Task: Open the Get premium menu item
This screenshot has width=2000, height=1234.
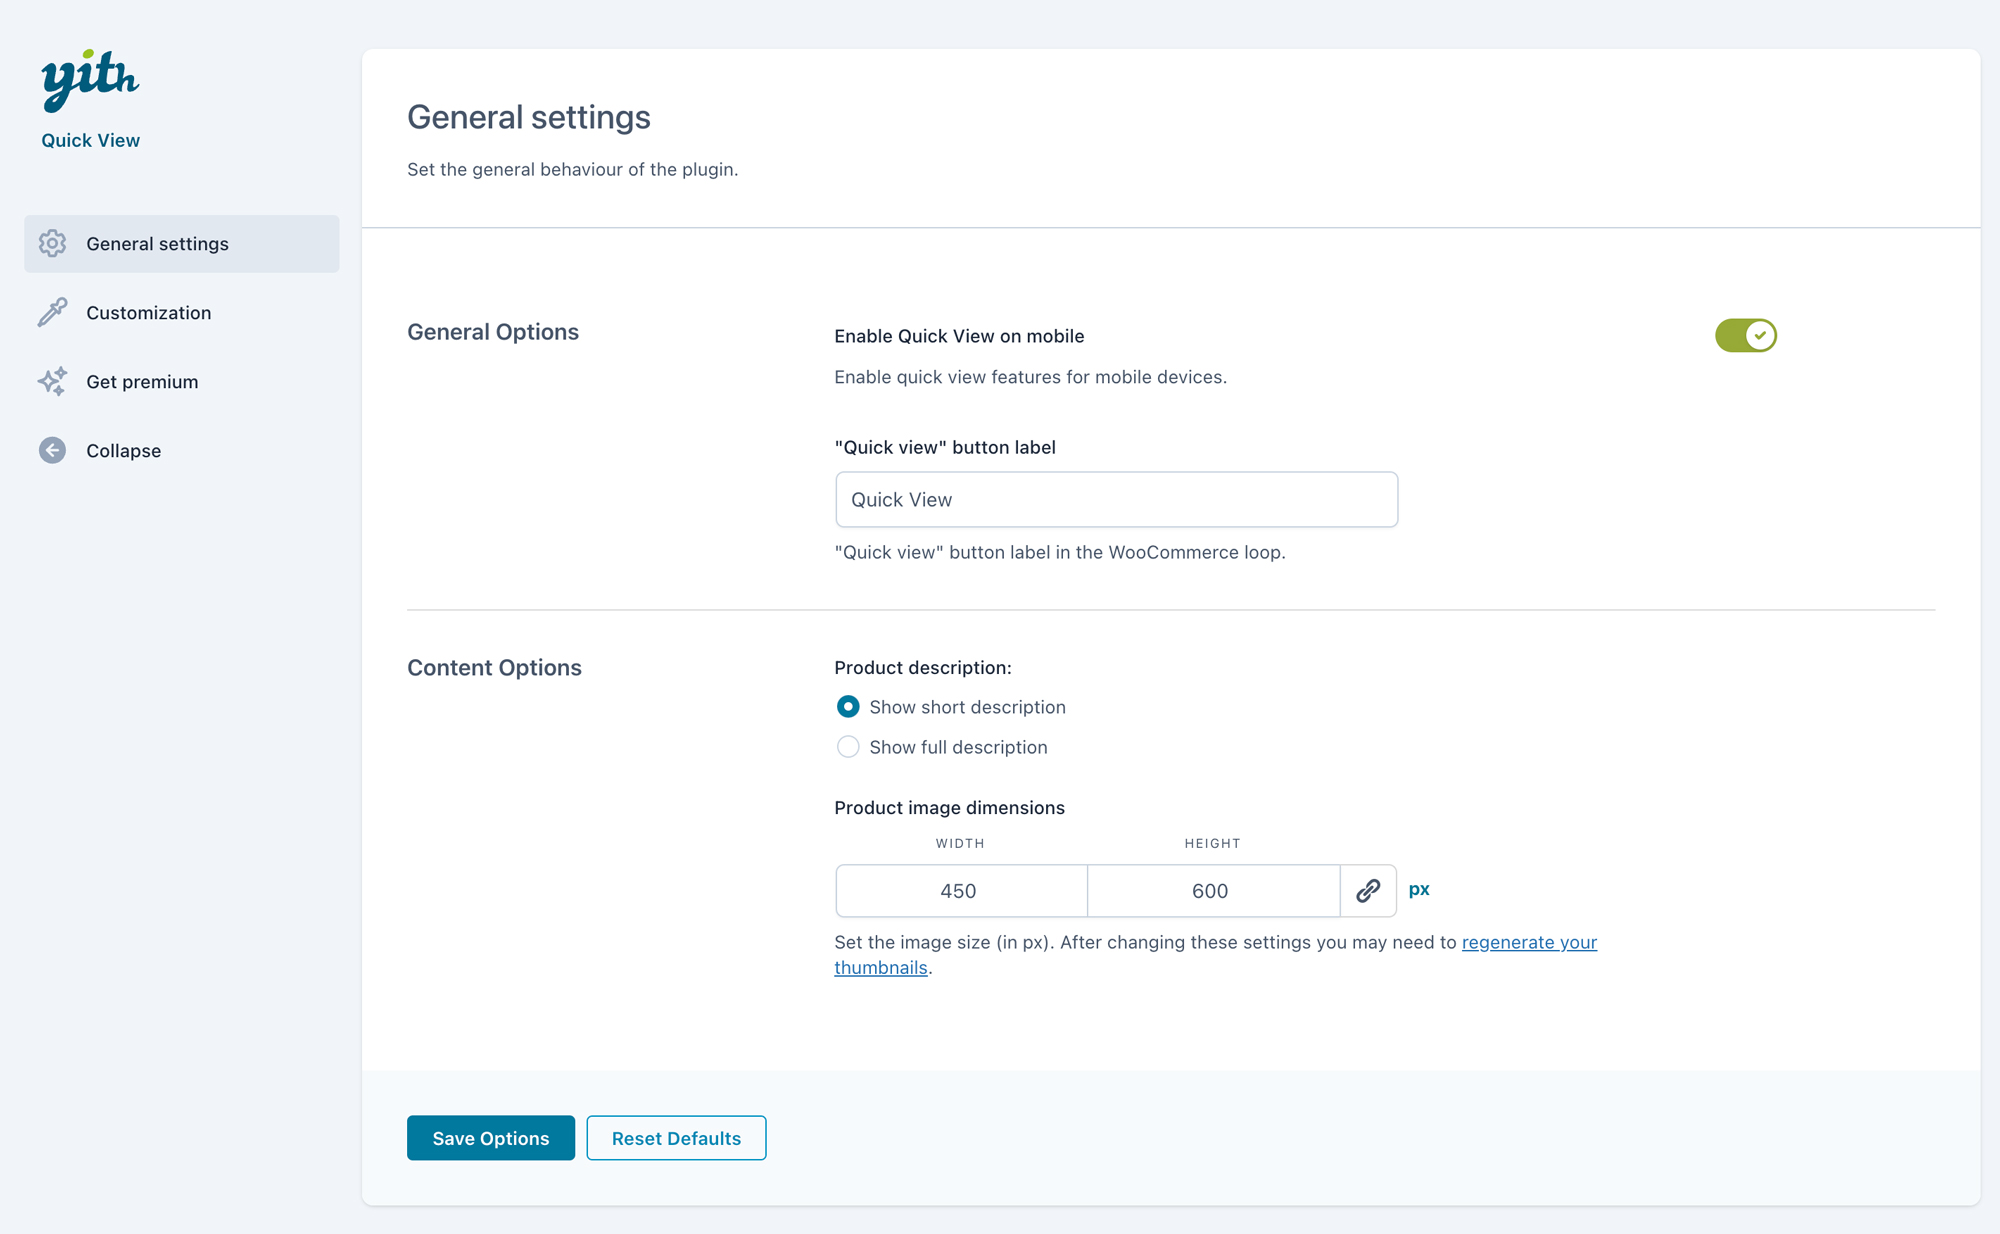Action: coord(142,381)
